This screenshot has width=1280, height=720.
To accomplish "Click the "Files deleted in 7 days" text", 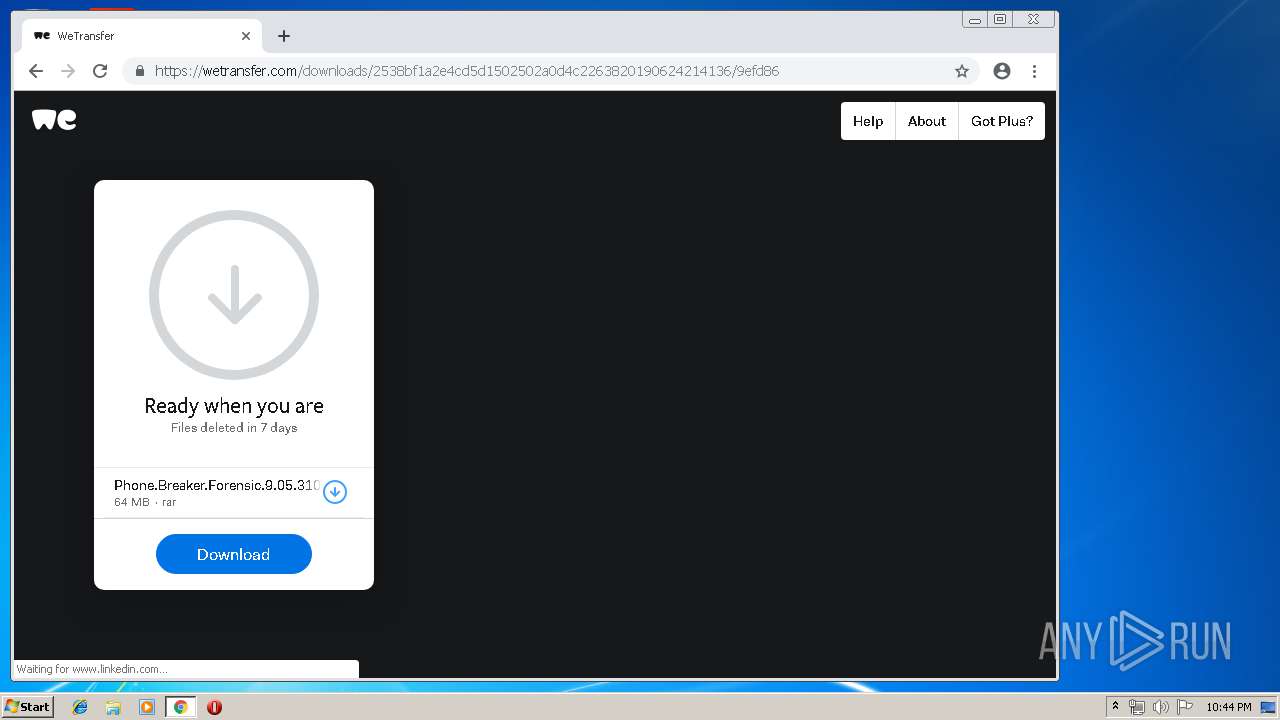I will point(234,428).
